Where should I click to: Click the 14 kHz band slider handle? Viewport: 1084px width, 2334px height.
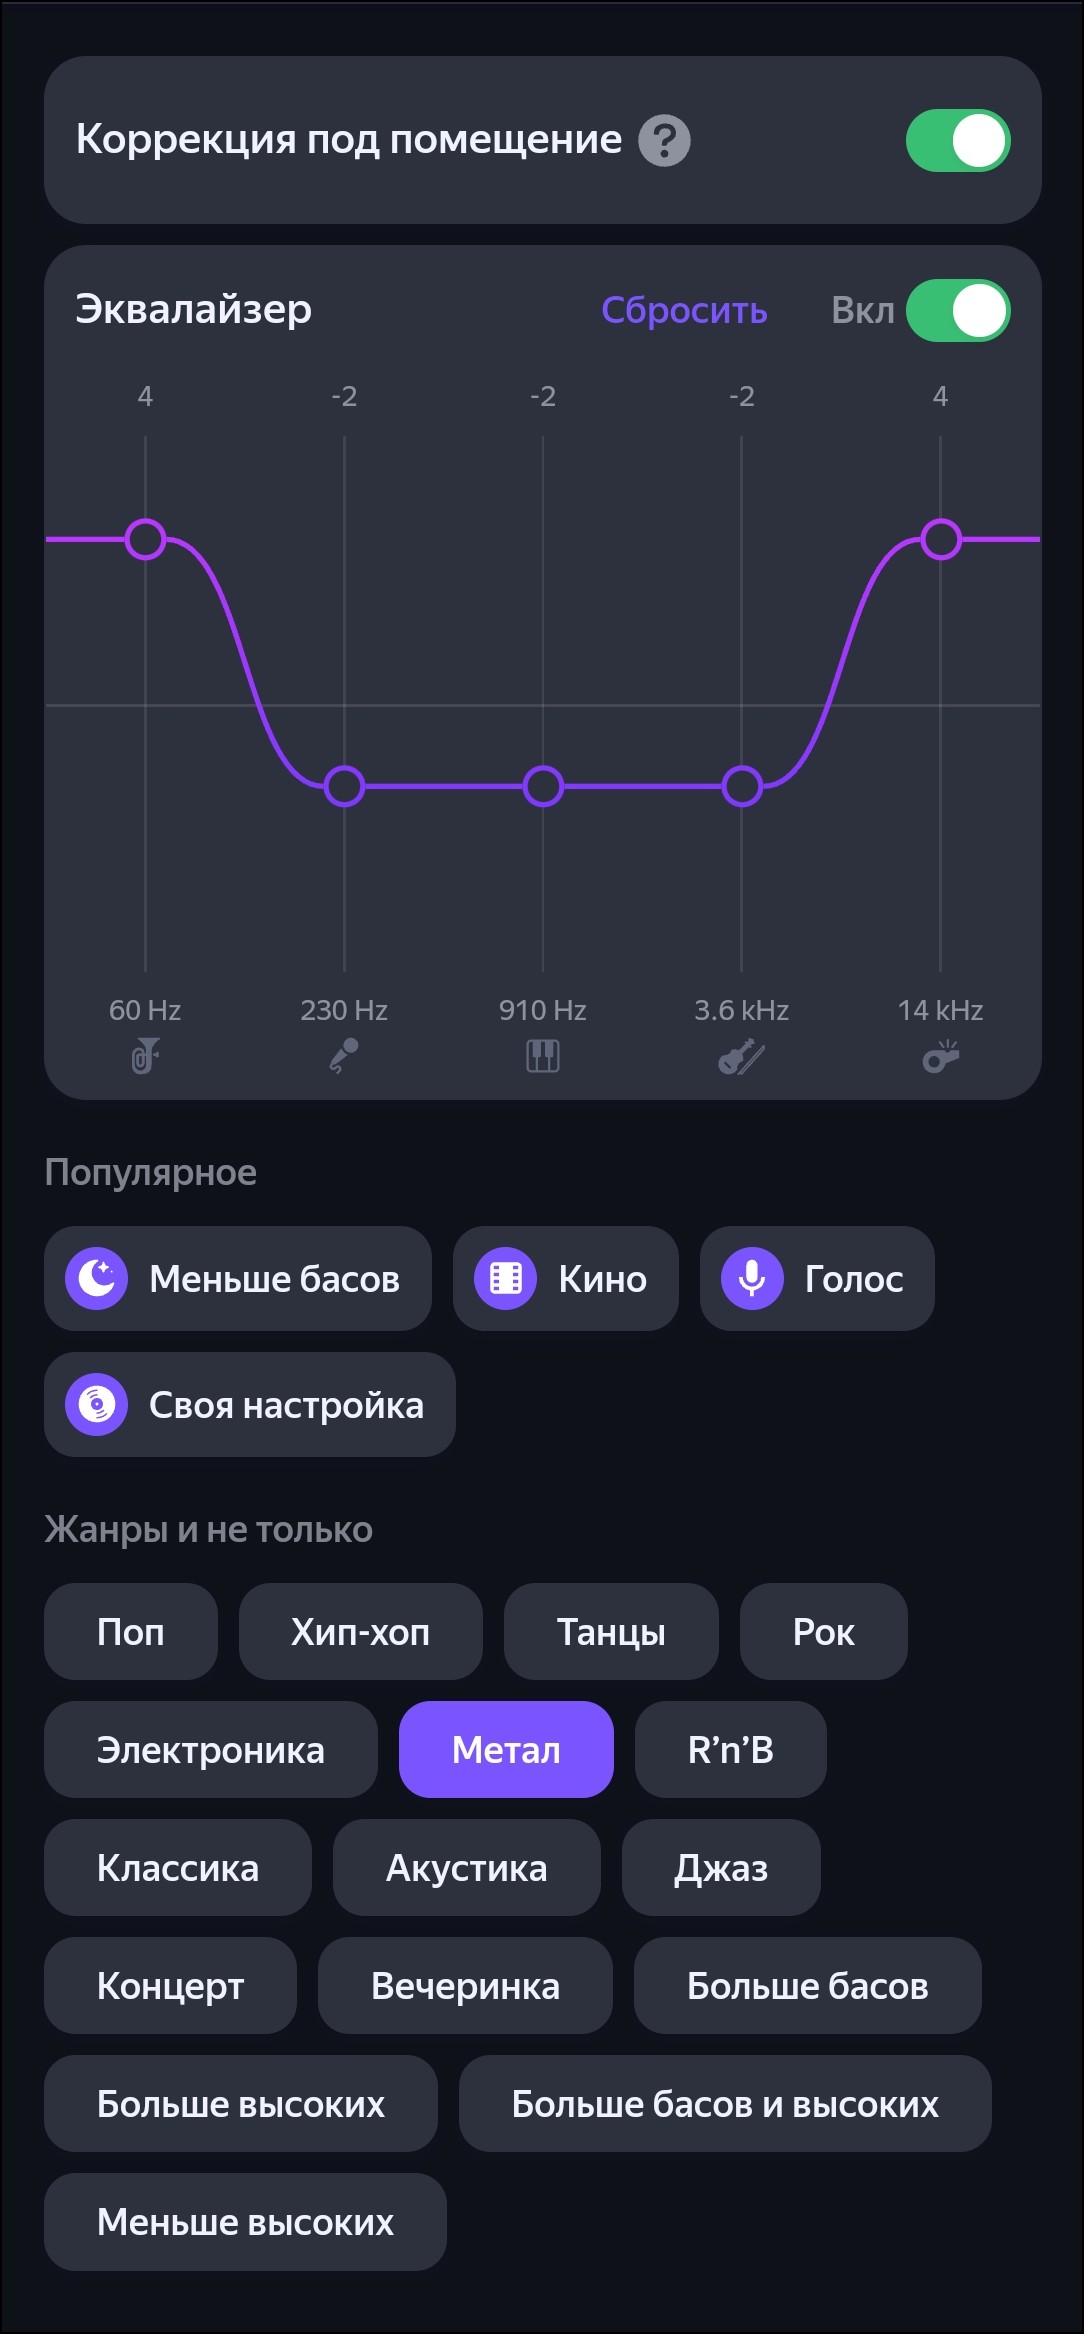point(941,539)
